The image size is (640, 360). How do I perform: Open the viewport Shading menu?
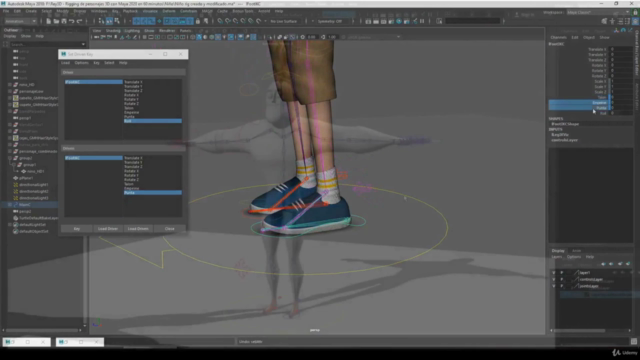(x=113, y=31)
